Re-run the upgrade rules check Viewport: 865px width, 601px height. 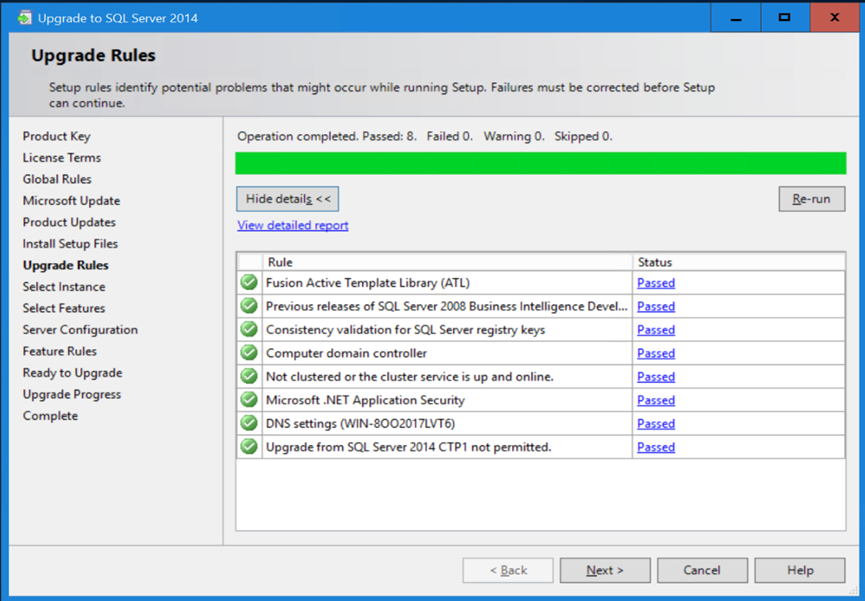click(x=811, y=199)
